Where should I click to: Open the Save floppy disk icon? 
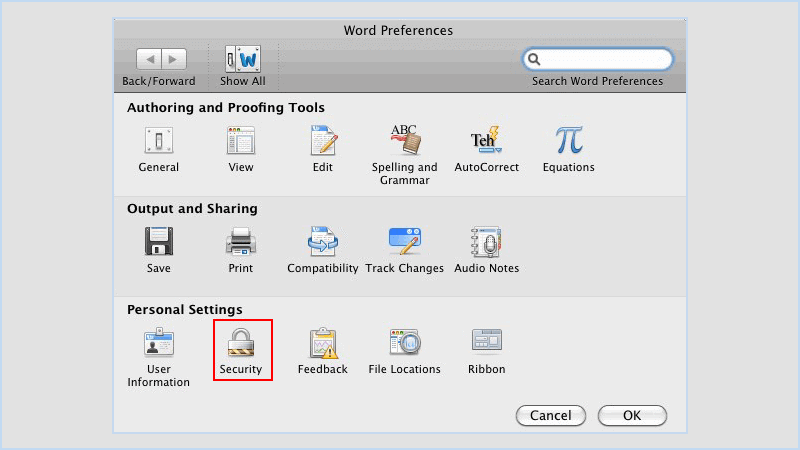pos(159,241)
